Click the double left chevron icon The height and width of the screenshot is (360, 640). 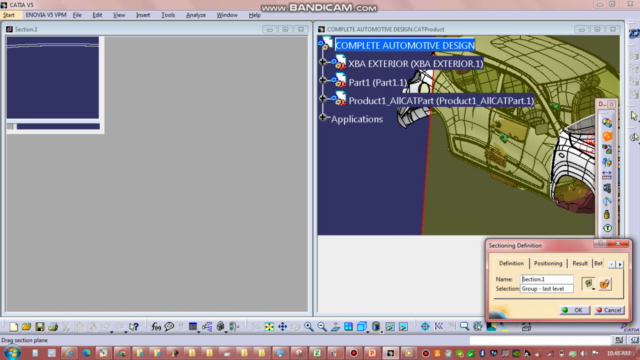439,327
